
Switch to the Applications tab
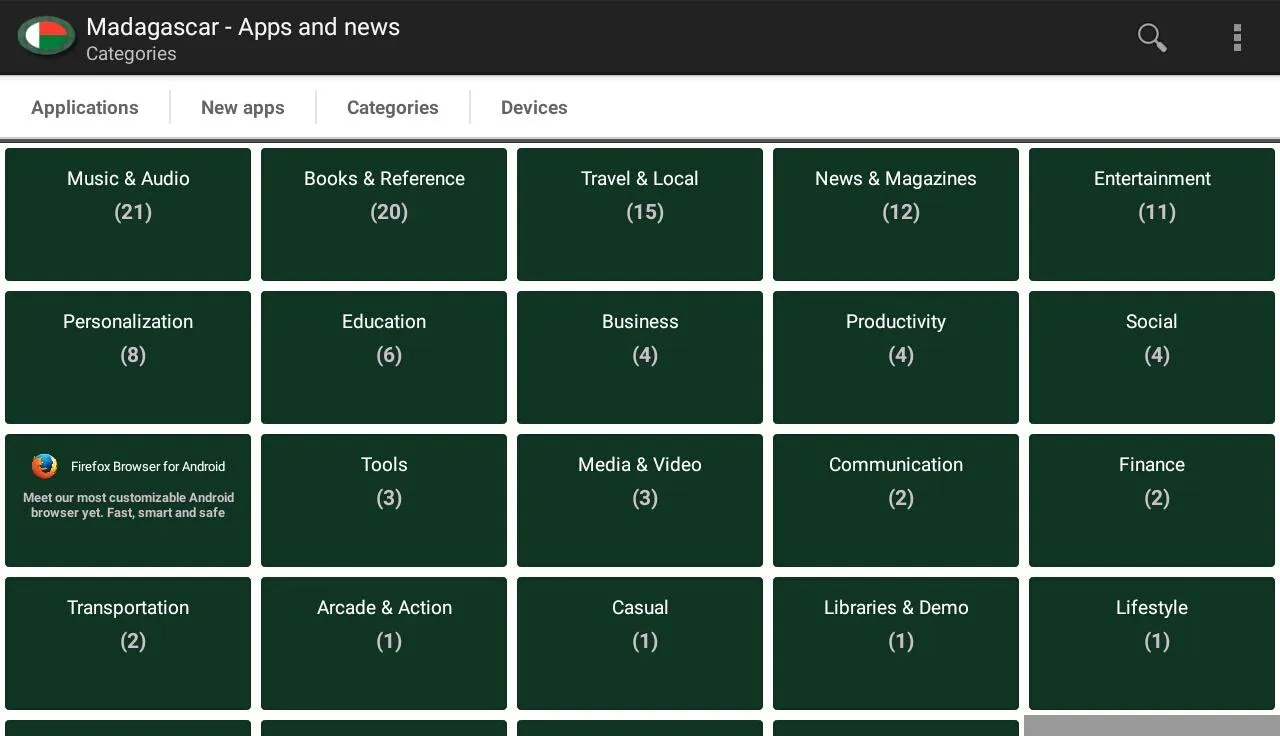85,107
